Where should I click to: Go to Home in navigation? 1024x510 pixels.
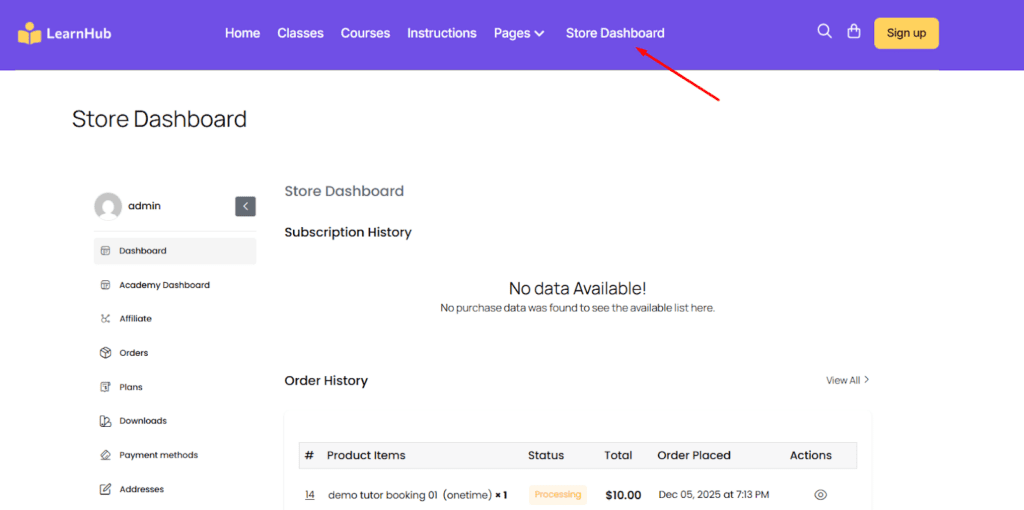242,33
